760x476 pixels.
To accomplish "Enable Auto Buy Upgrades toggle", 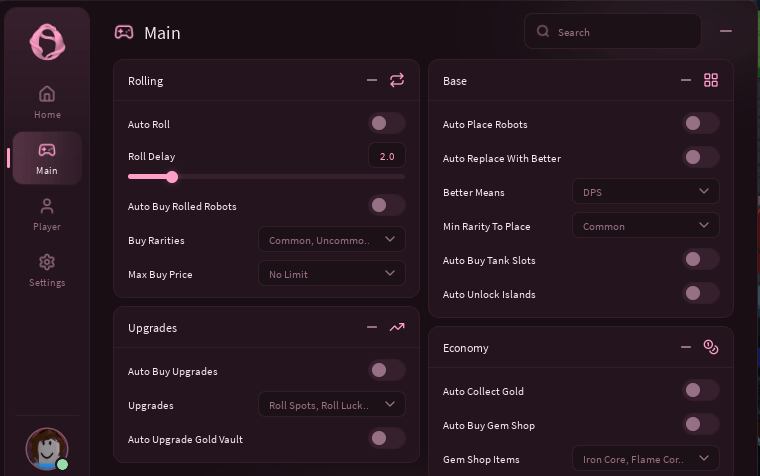I will click(x=387, y=370).
